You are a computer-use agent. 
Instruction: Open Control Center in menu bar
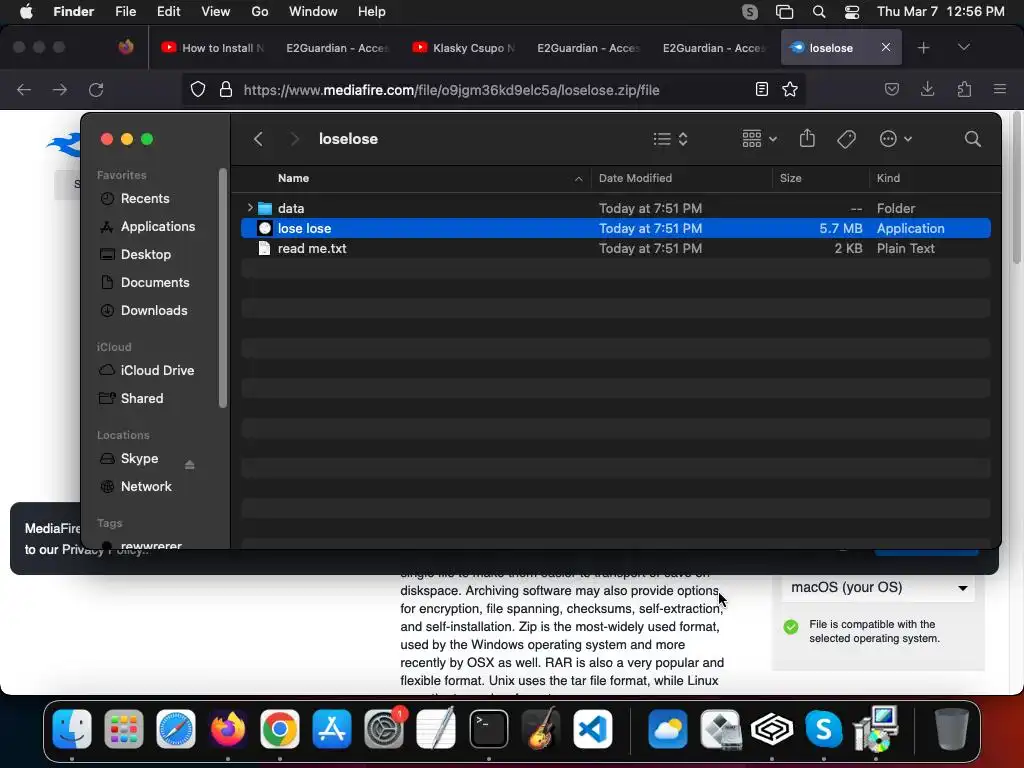tap(852, 12)
